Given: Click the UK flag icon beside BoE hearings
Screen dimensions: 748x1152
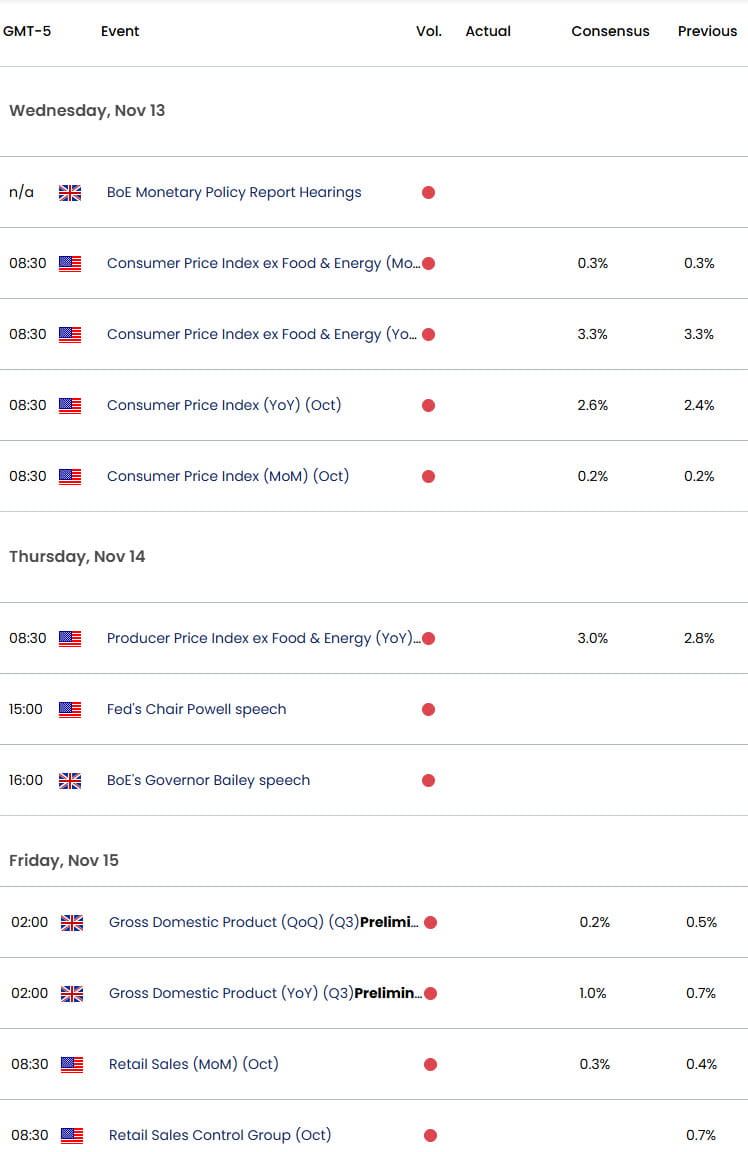Looking at the screenshot, I should 70,192.
